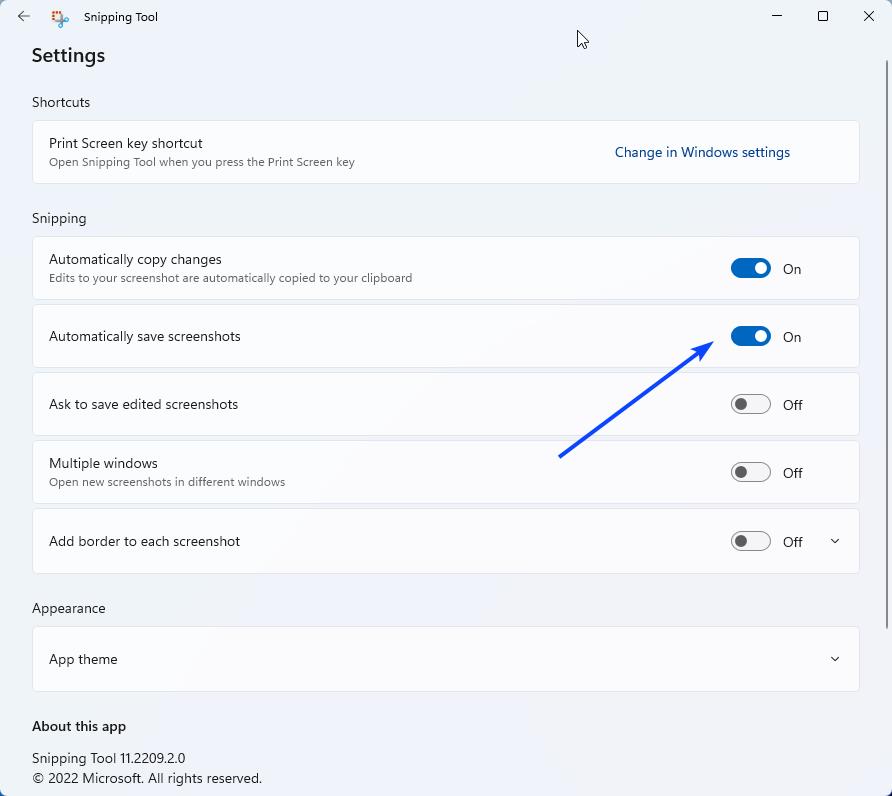Turn on Multiple windows switch
The image size is (892, 796).
pos(750,472)
